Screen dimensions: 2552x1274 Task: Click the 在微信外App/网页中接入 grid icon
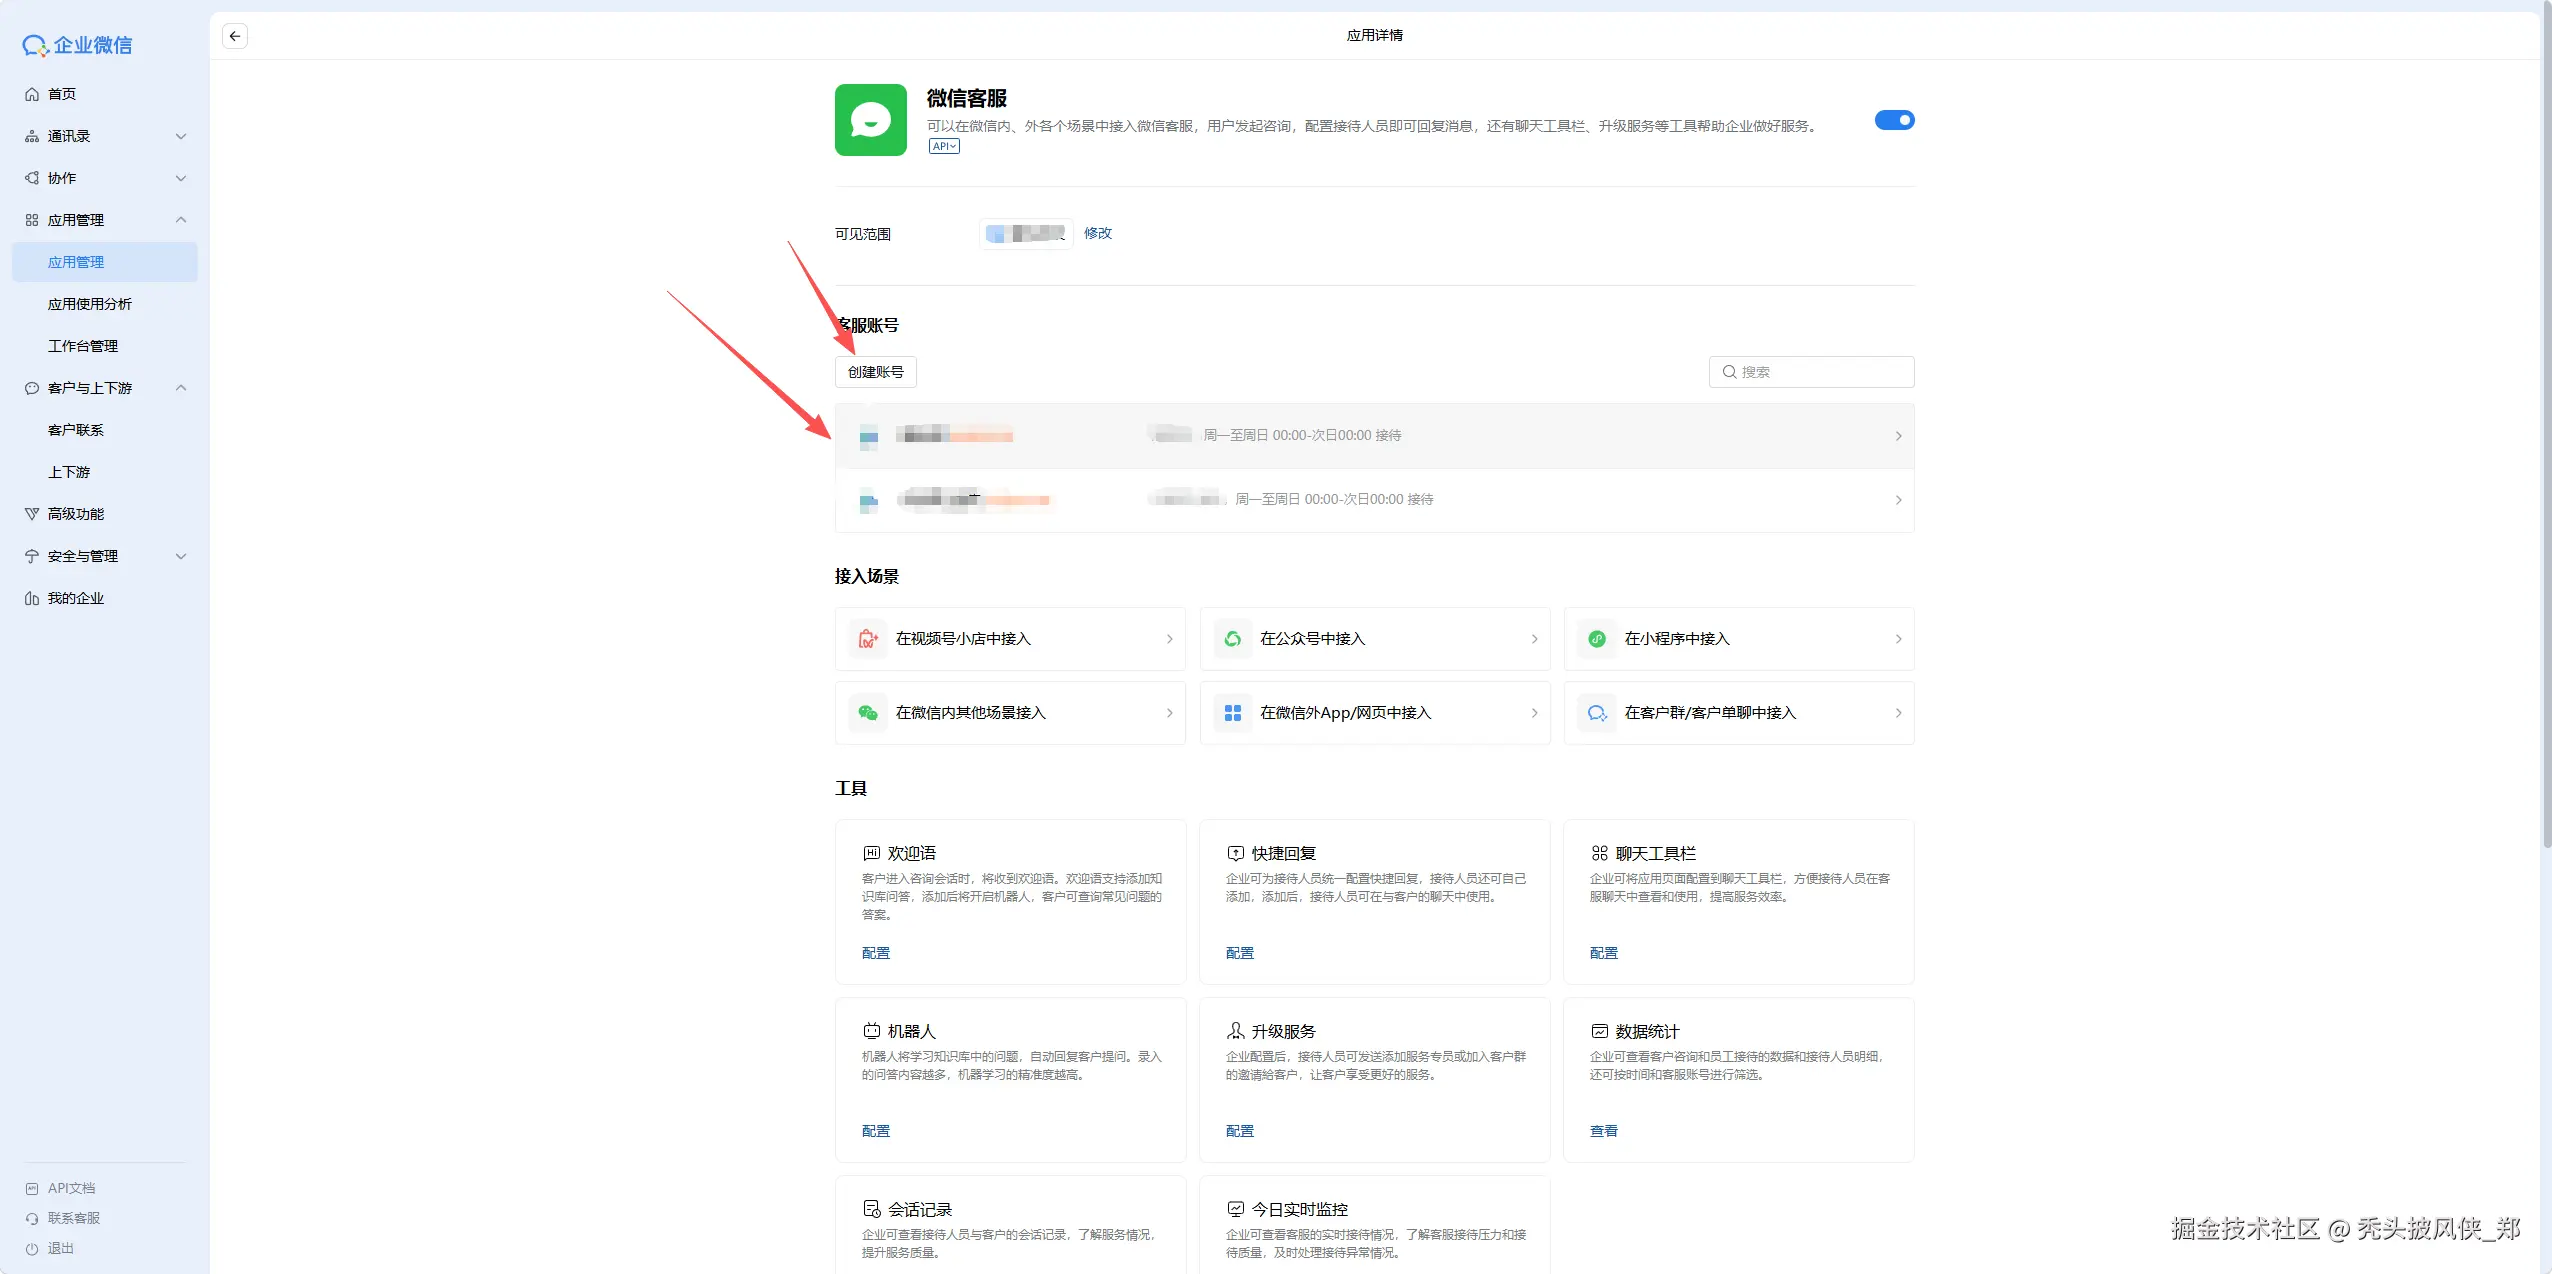point(1233,713)
